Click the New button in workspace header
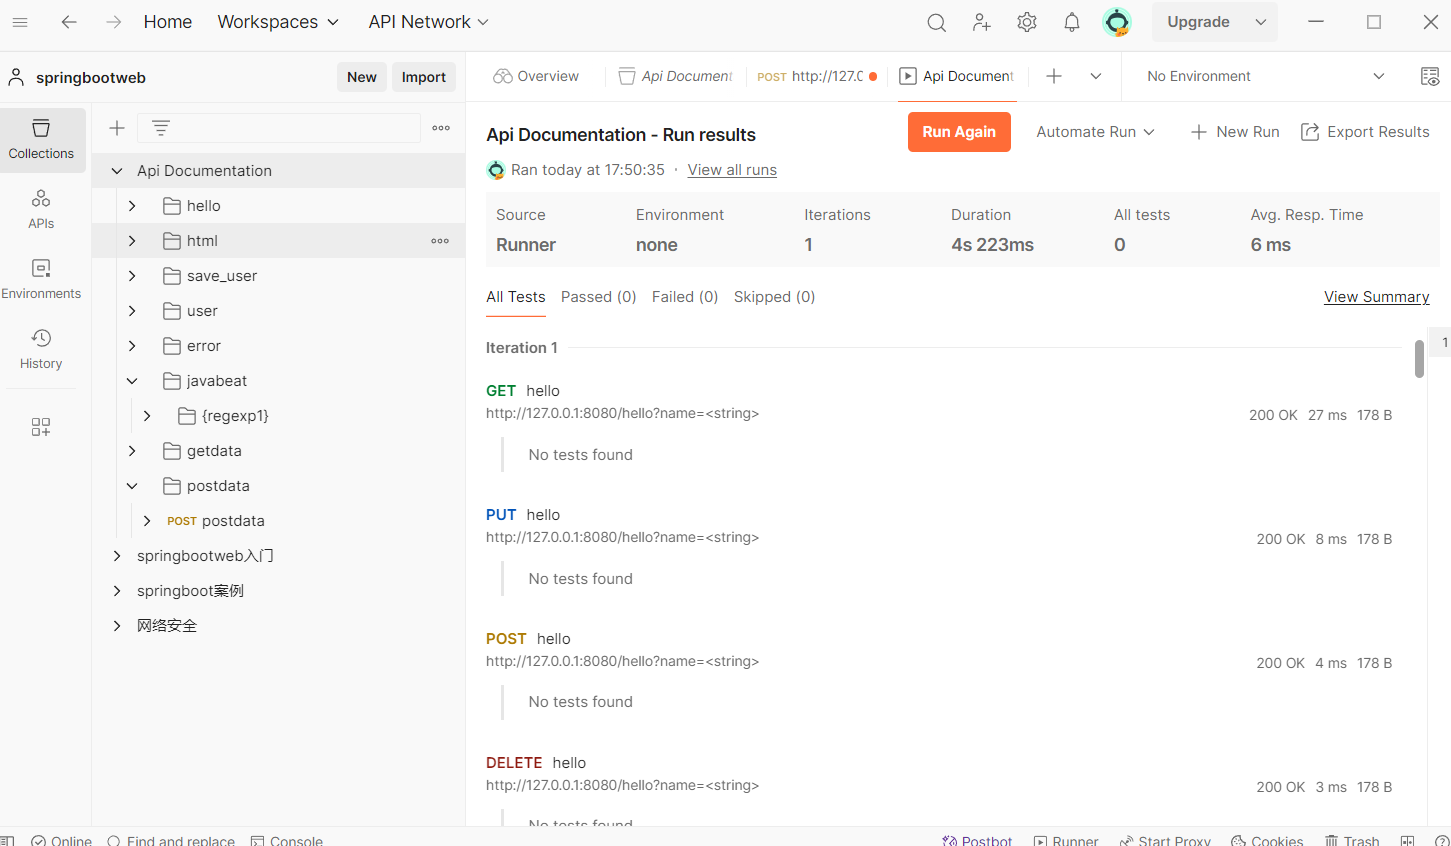 tap(362, 77)
